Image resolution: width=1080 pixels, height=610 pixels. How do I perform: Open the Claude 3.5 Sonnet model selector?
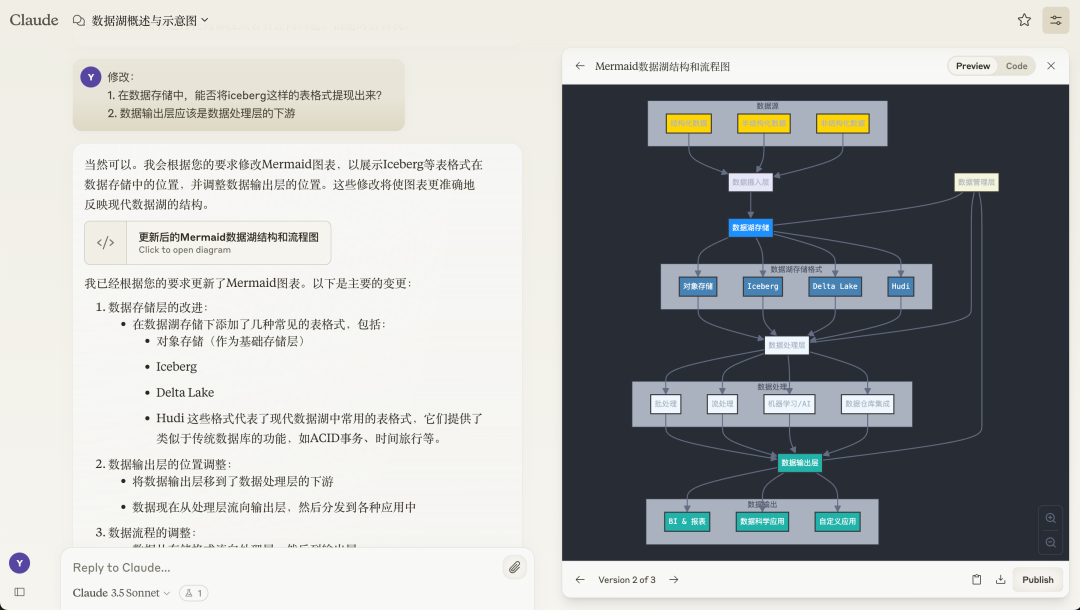click(119, 592)
